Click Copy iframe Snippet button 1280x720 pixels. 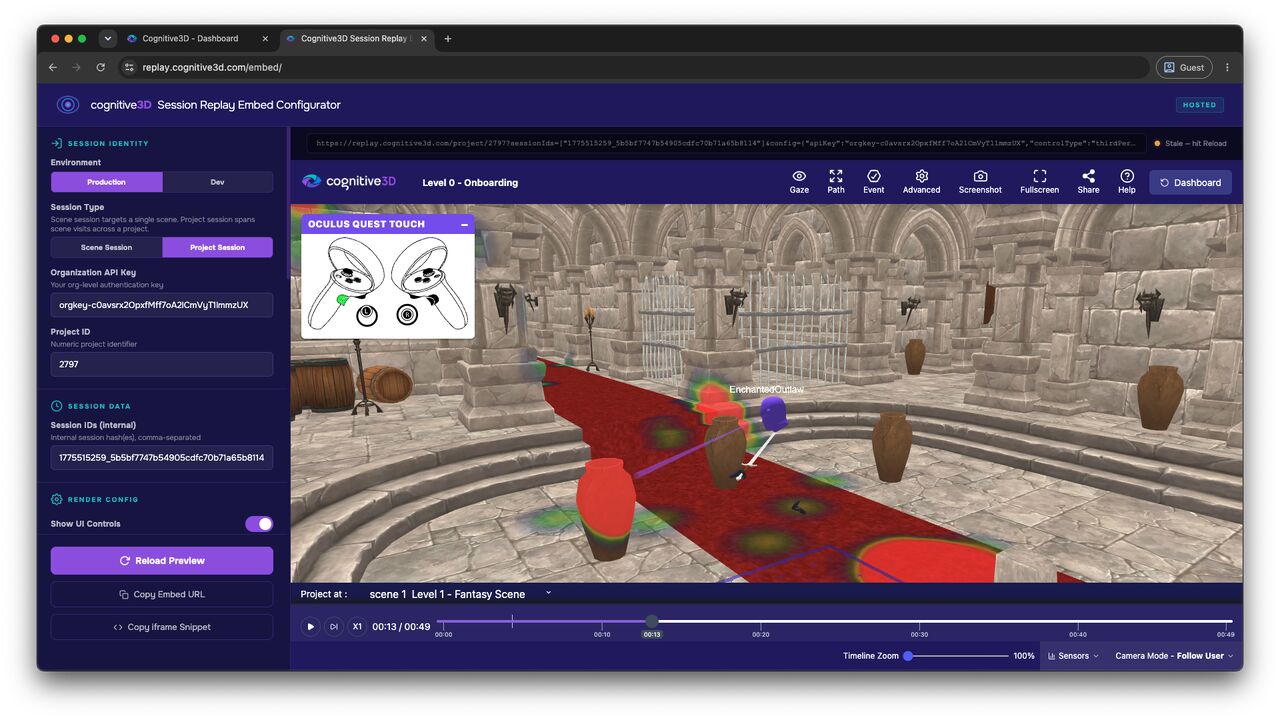pos(162,627)
